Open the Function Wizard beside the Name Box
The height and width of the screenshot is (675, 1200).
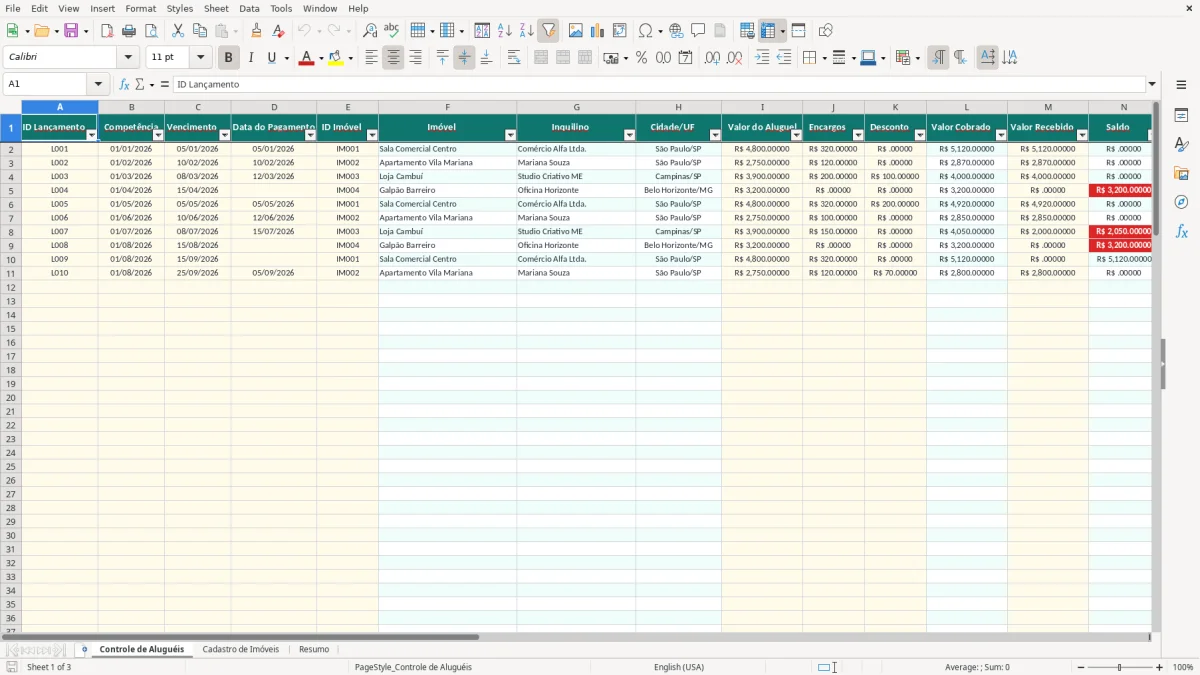pyautogui.click(x=124, y=85)
